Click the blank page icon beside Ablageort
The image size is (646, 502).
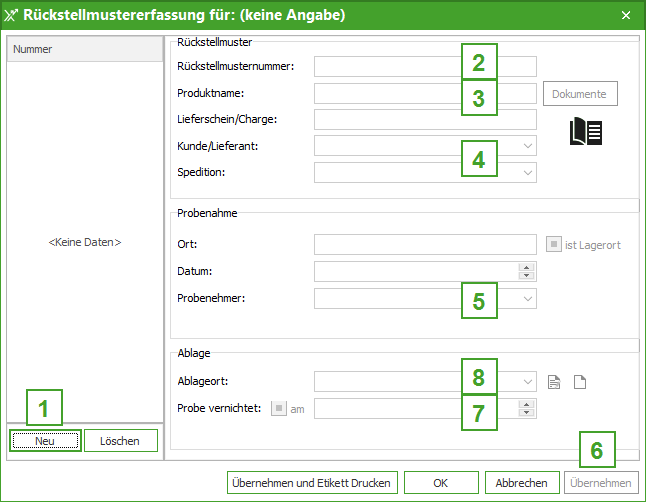579,381
